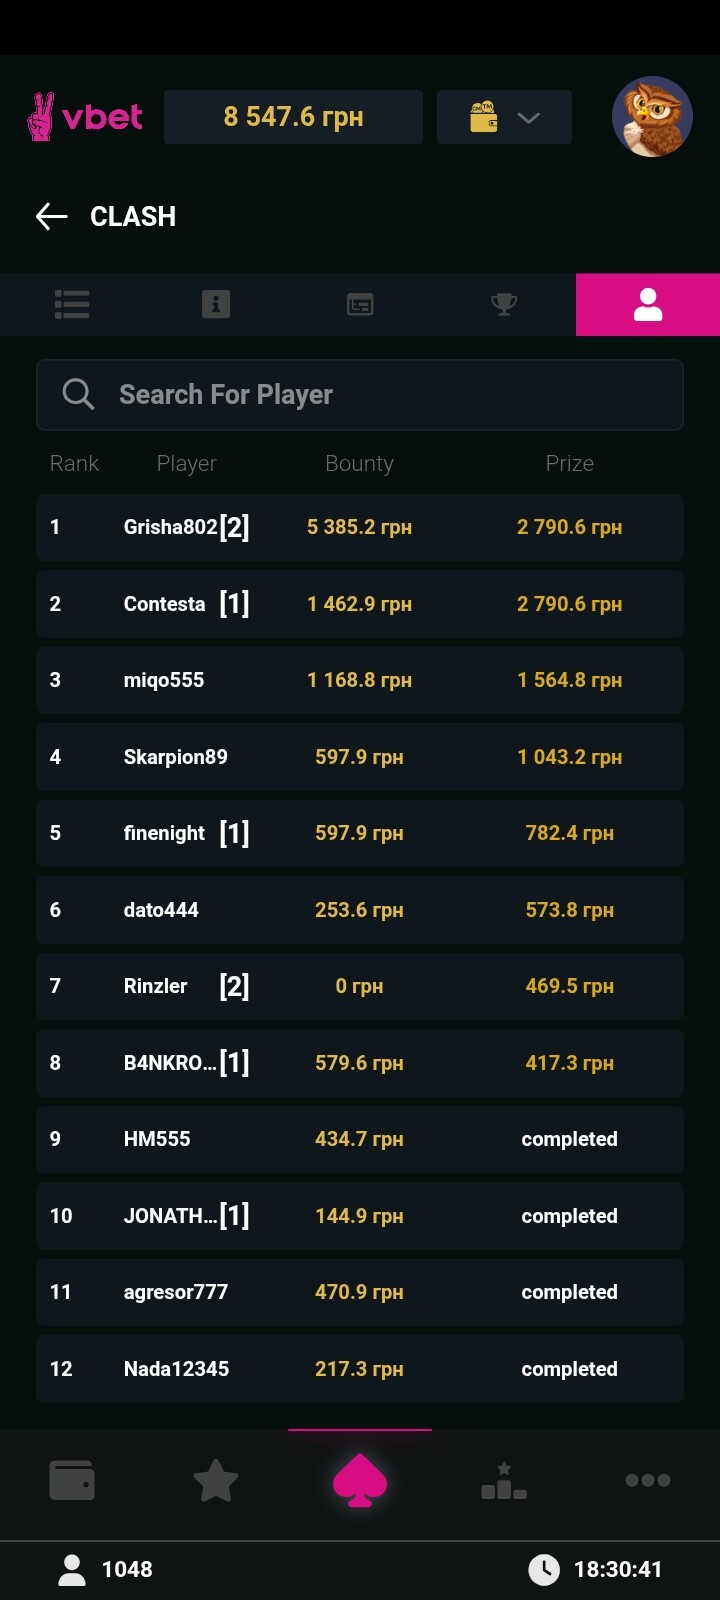Image resolution: width=720 pixels, height=1600 pixels.
Task: Tap the vbet logo
Action: tap(85, 117)
